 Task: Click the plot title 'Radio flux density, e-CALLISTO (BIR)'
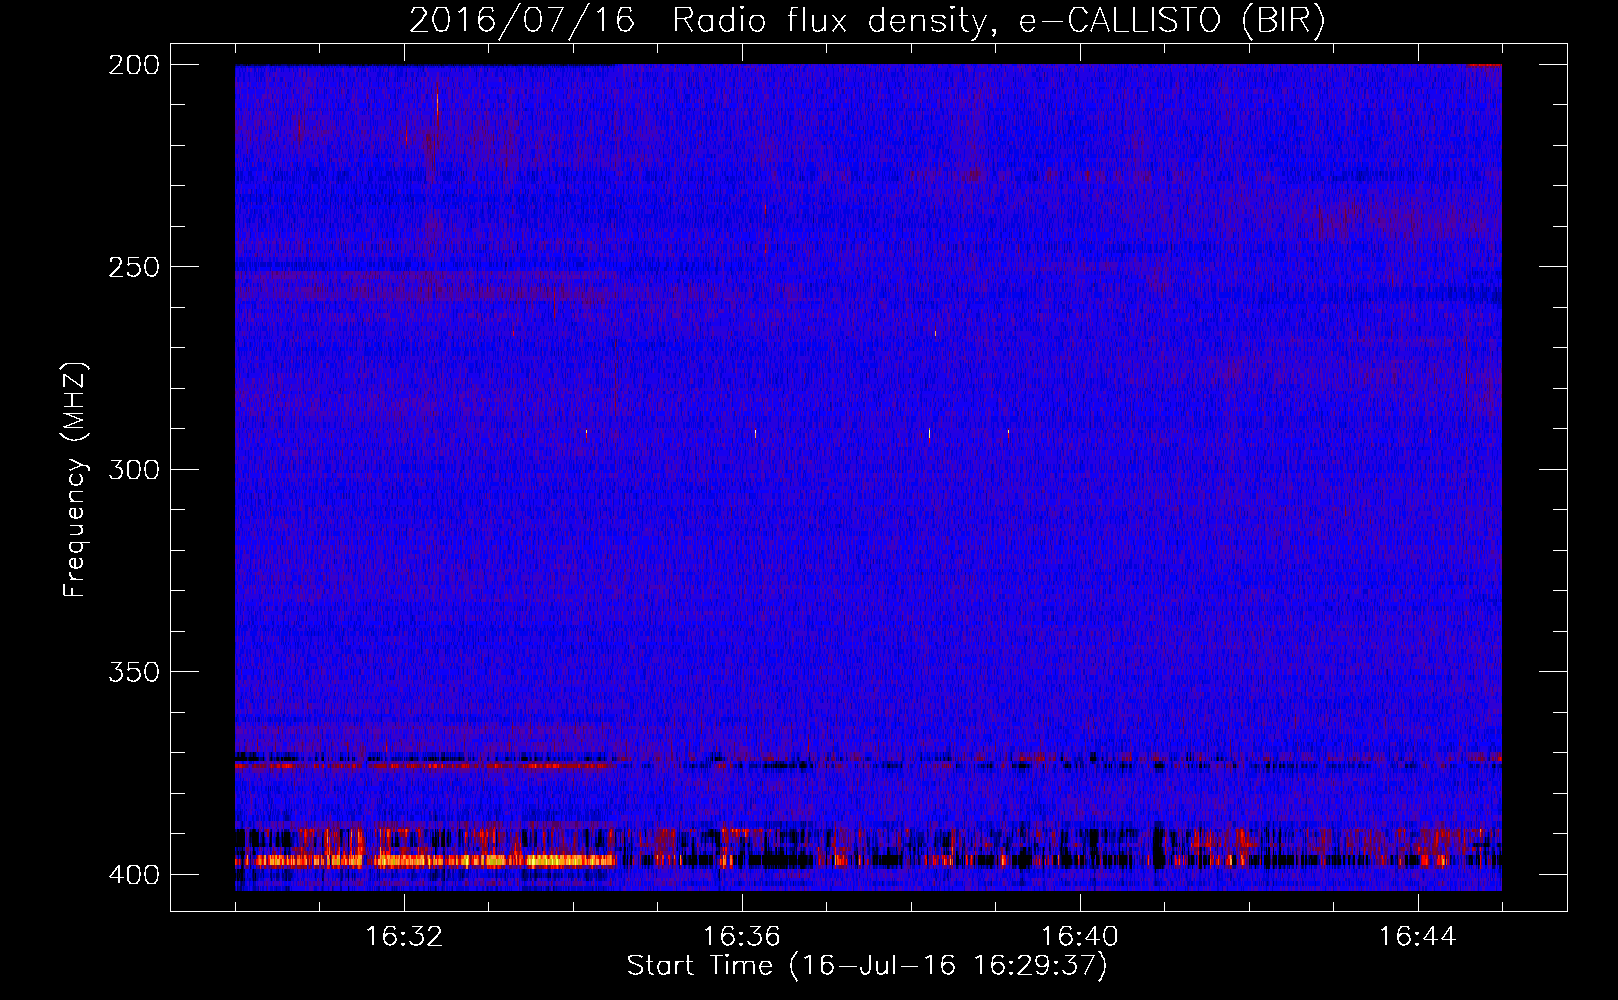click(999, 21)
